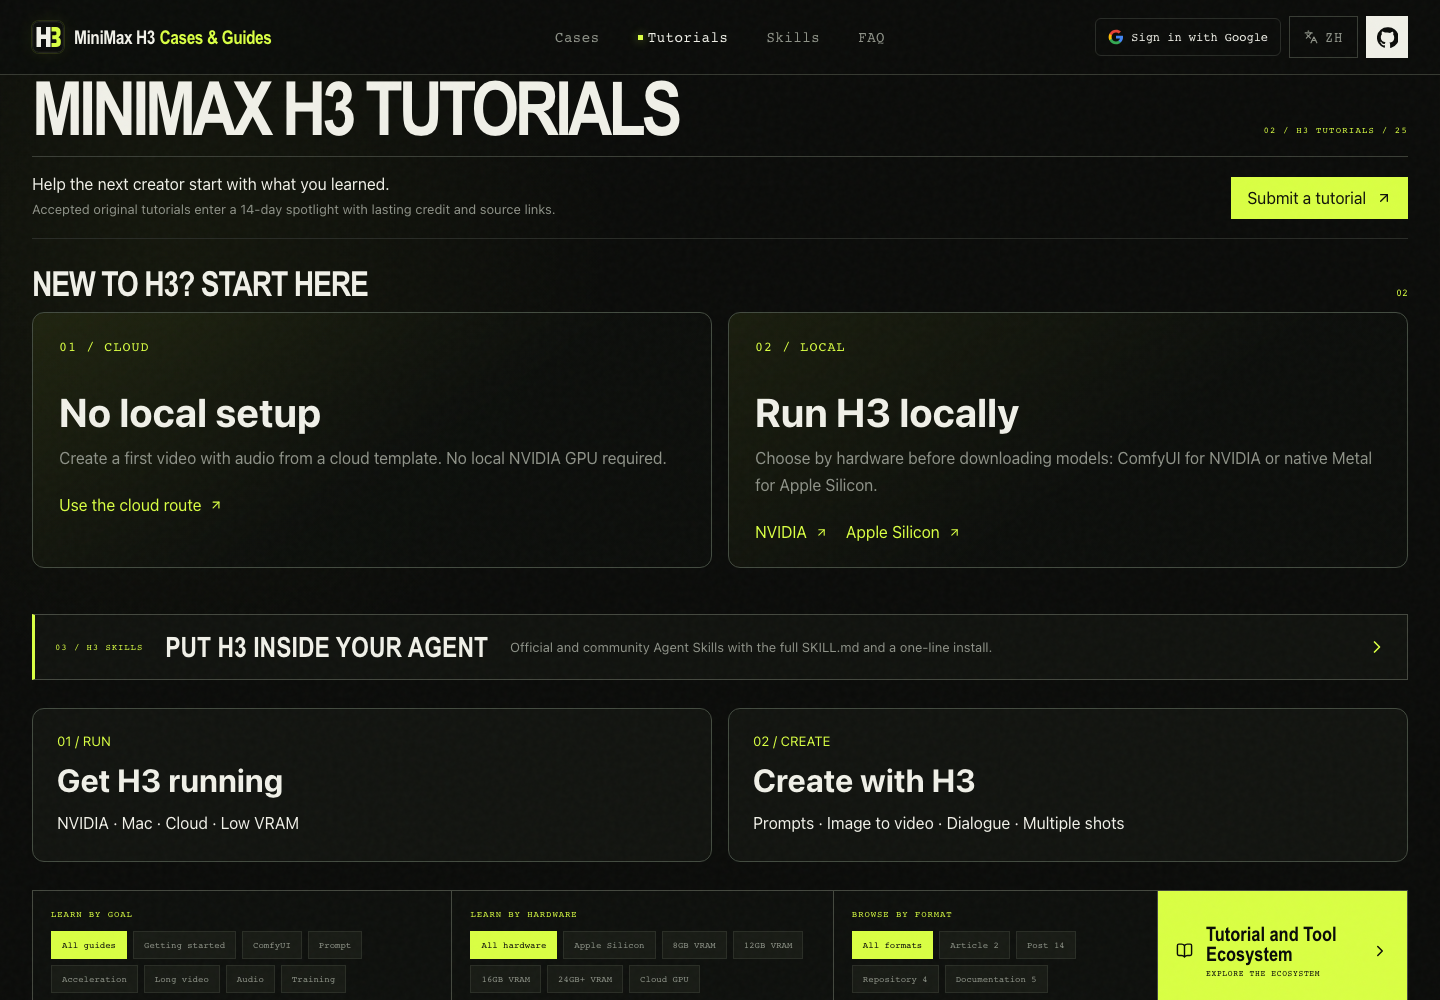Filter by 16GB VRAM
The width and height of the screenshot is (1440, 1000).
click(506, 979)
